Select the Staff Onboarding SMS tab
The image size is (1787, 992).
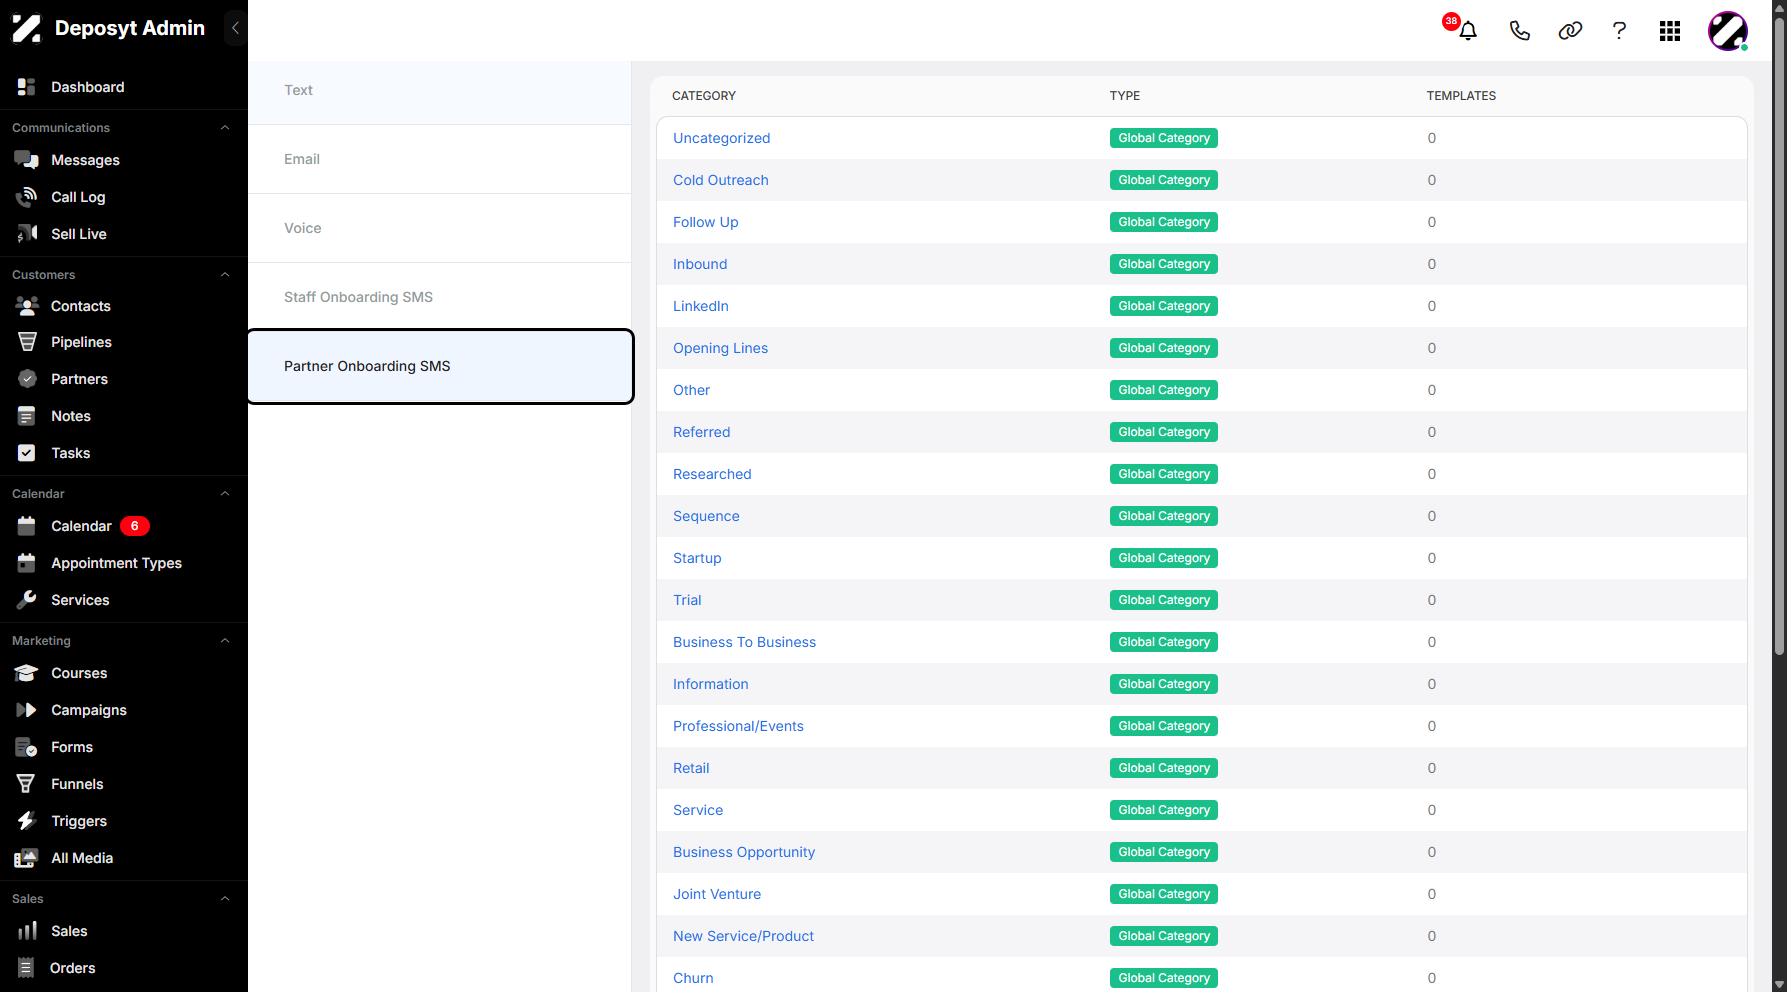click(x=440, y=297)
